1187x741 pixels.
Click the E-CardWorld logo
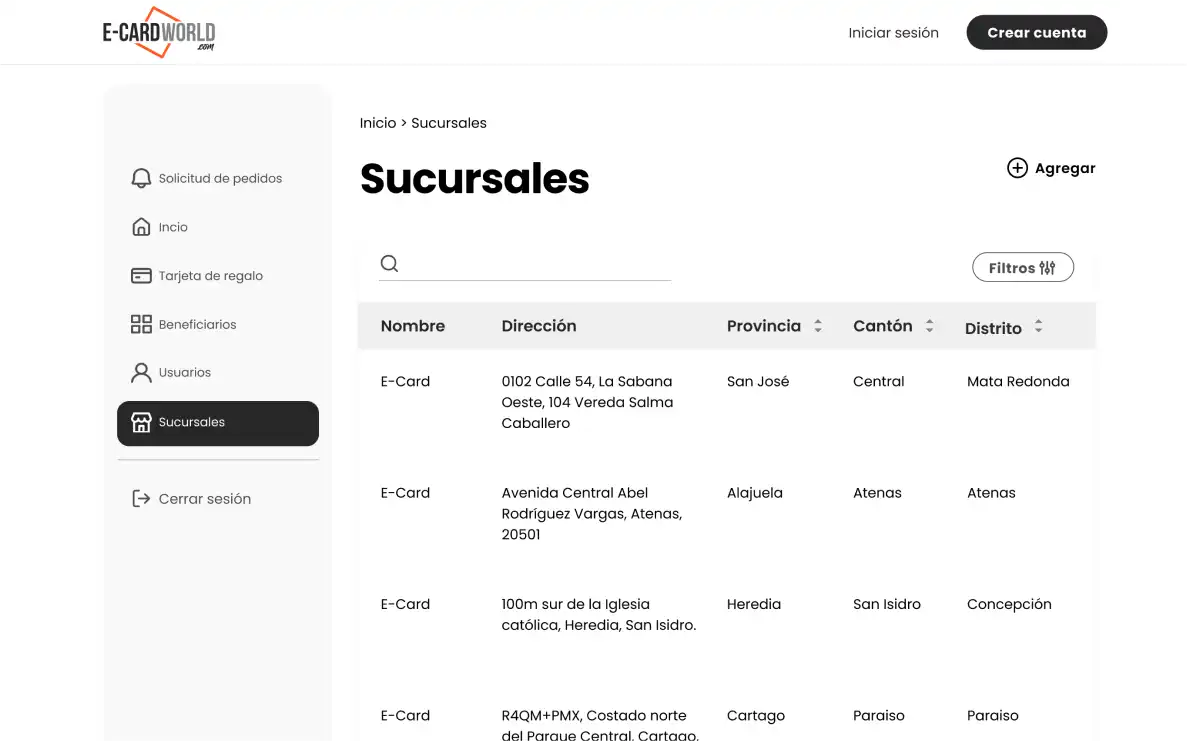coord(160,32)
